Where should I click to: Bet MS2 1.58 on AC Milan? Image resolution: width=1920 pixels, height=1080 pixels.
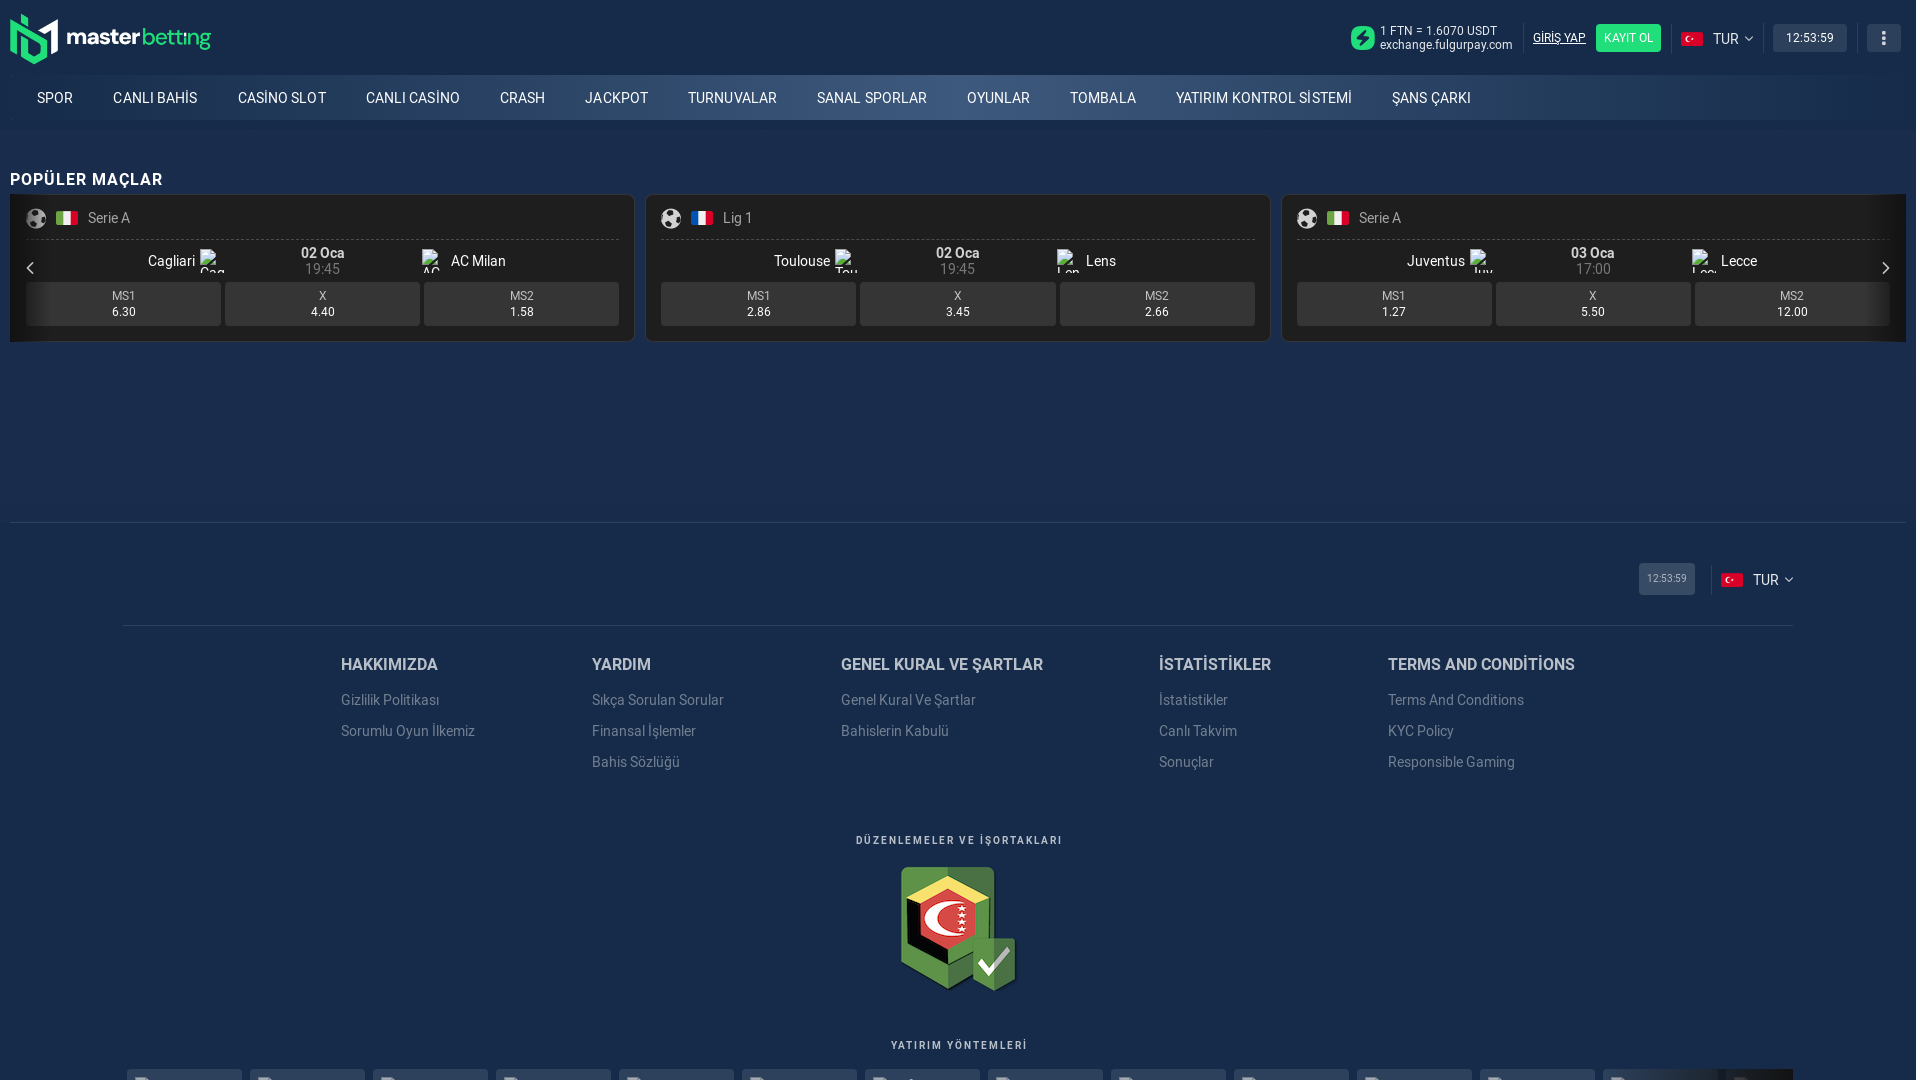(521, 304)
